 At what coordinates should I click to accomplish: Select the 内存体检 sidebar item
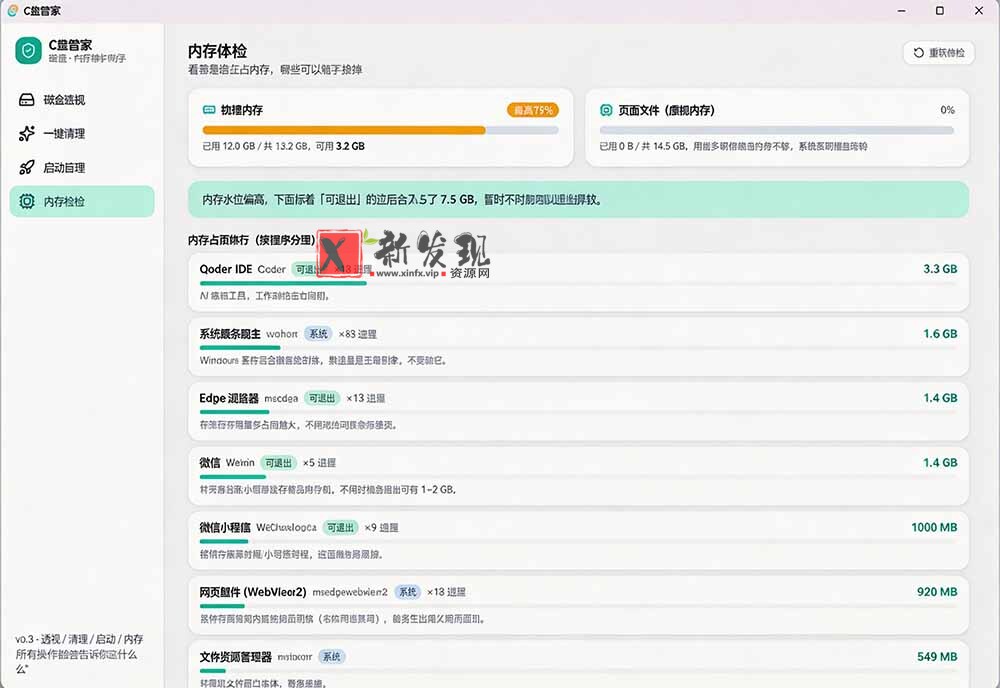point(82,201)
